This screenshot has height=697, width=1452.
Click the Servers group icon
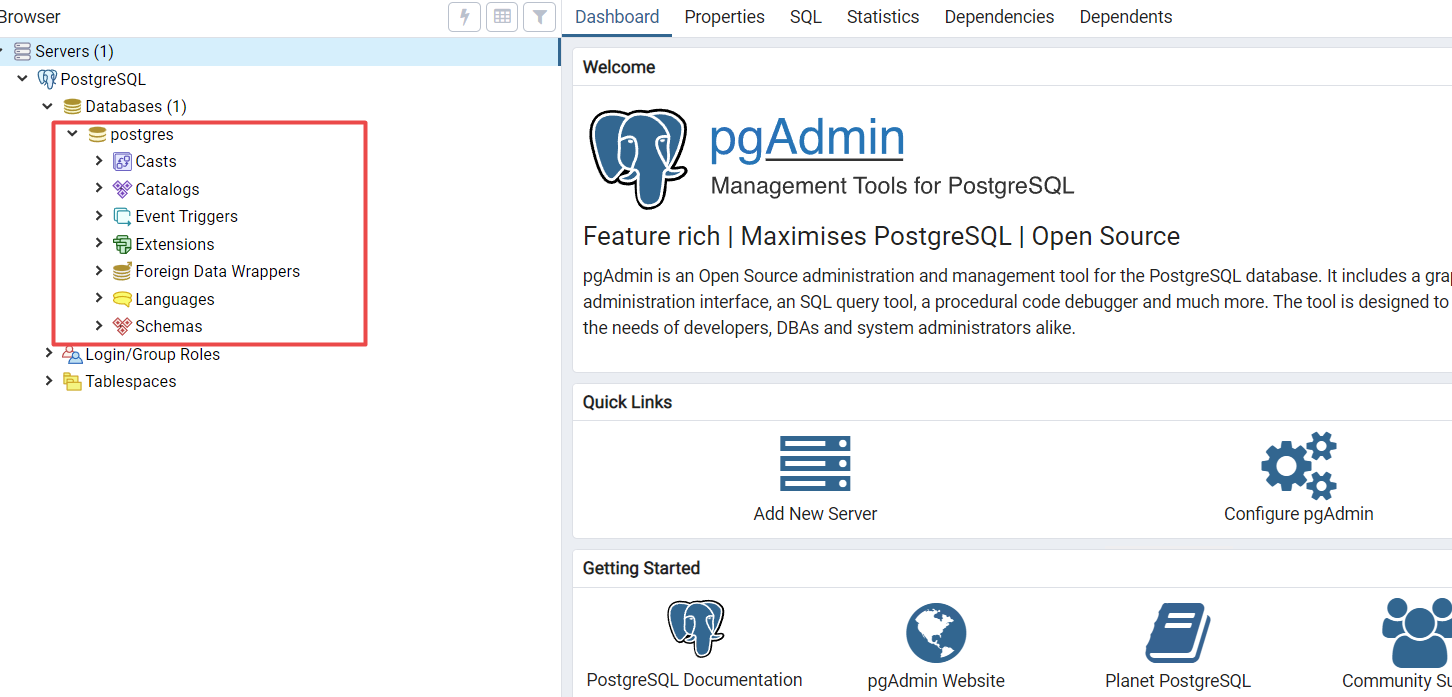[x=22, y=51]
